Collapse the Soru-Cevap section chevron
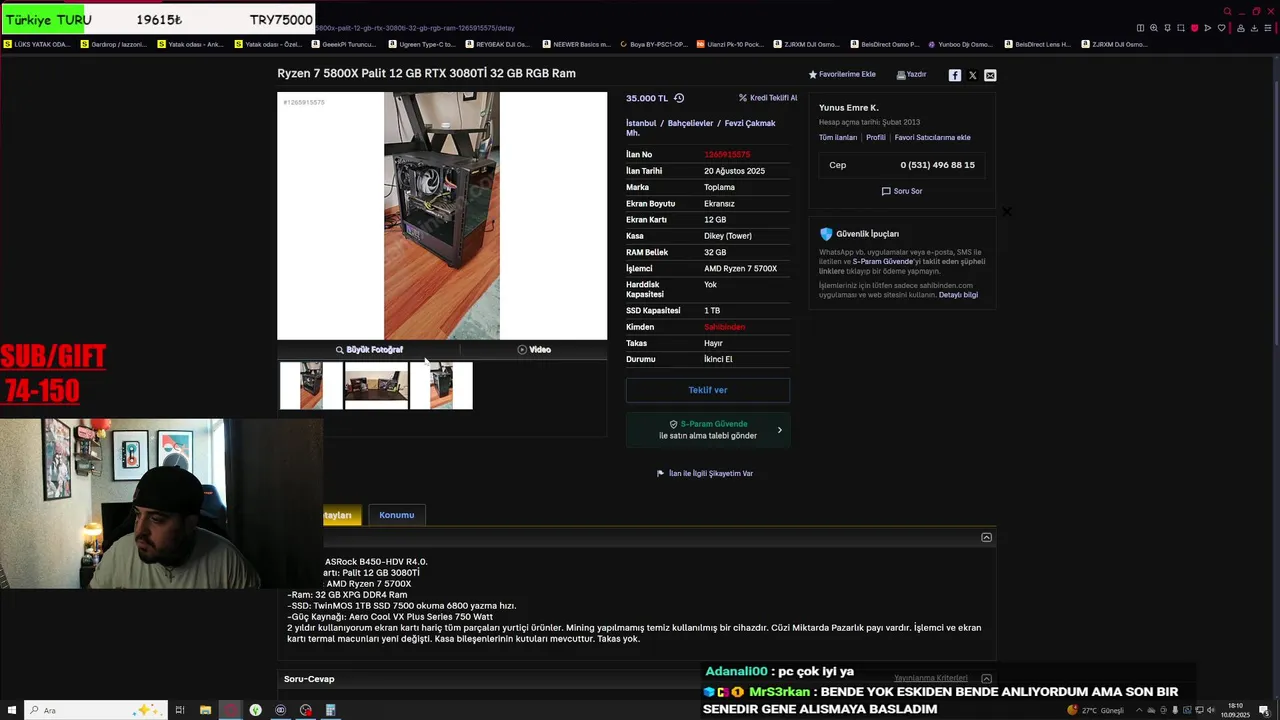Viewport: 1280px width, 720px height. [986, 679]
